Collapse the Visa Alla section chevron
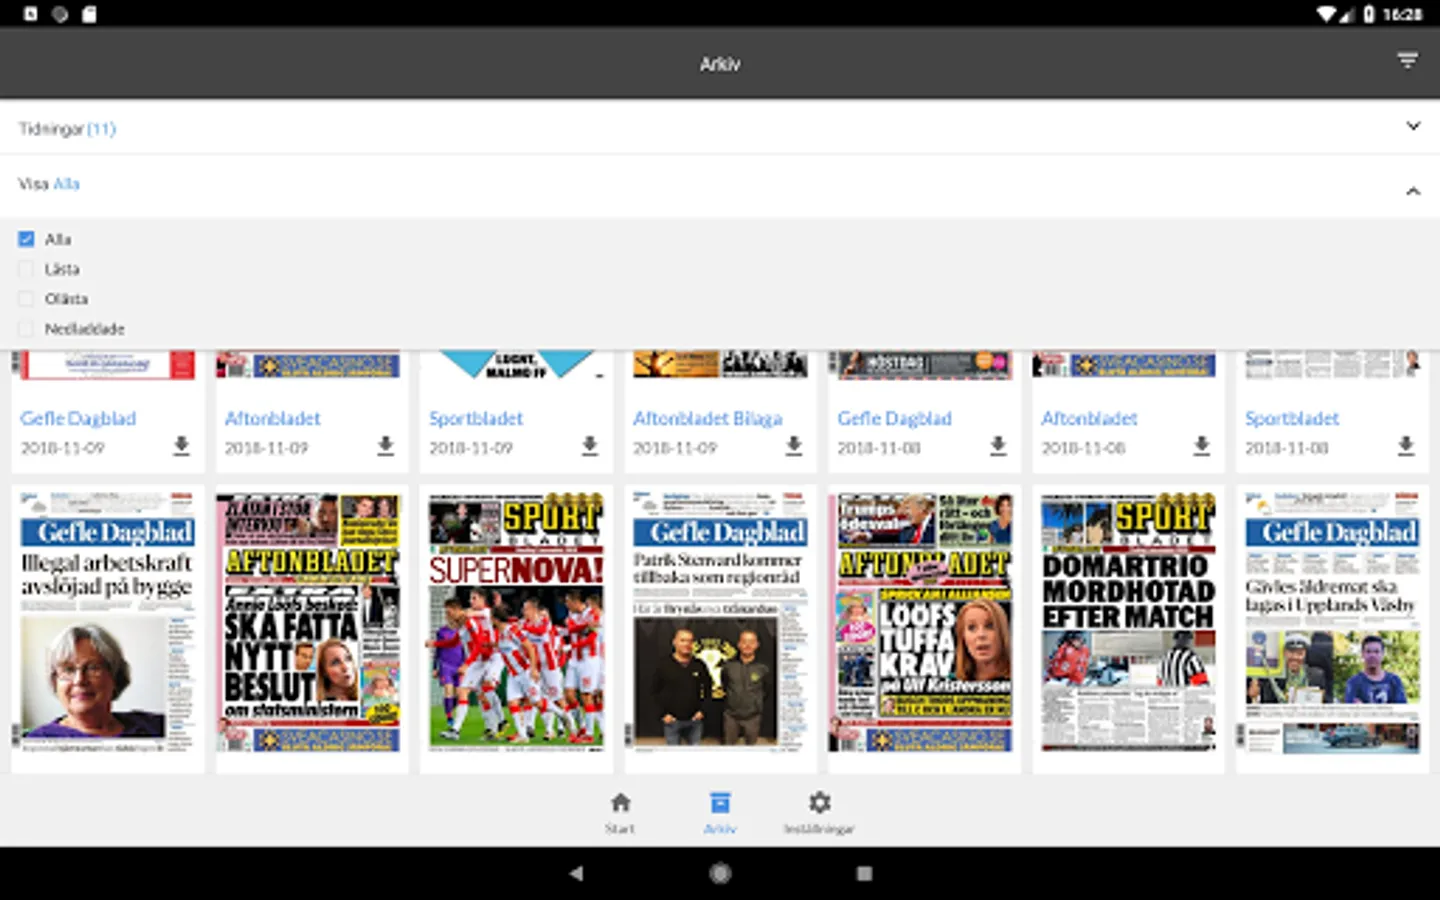1440x900 pixels. [x=1413, y=191]
